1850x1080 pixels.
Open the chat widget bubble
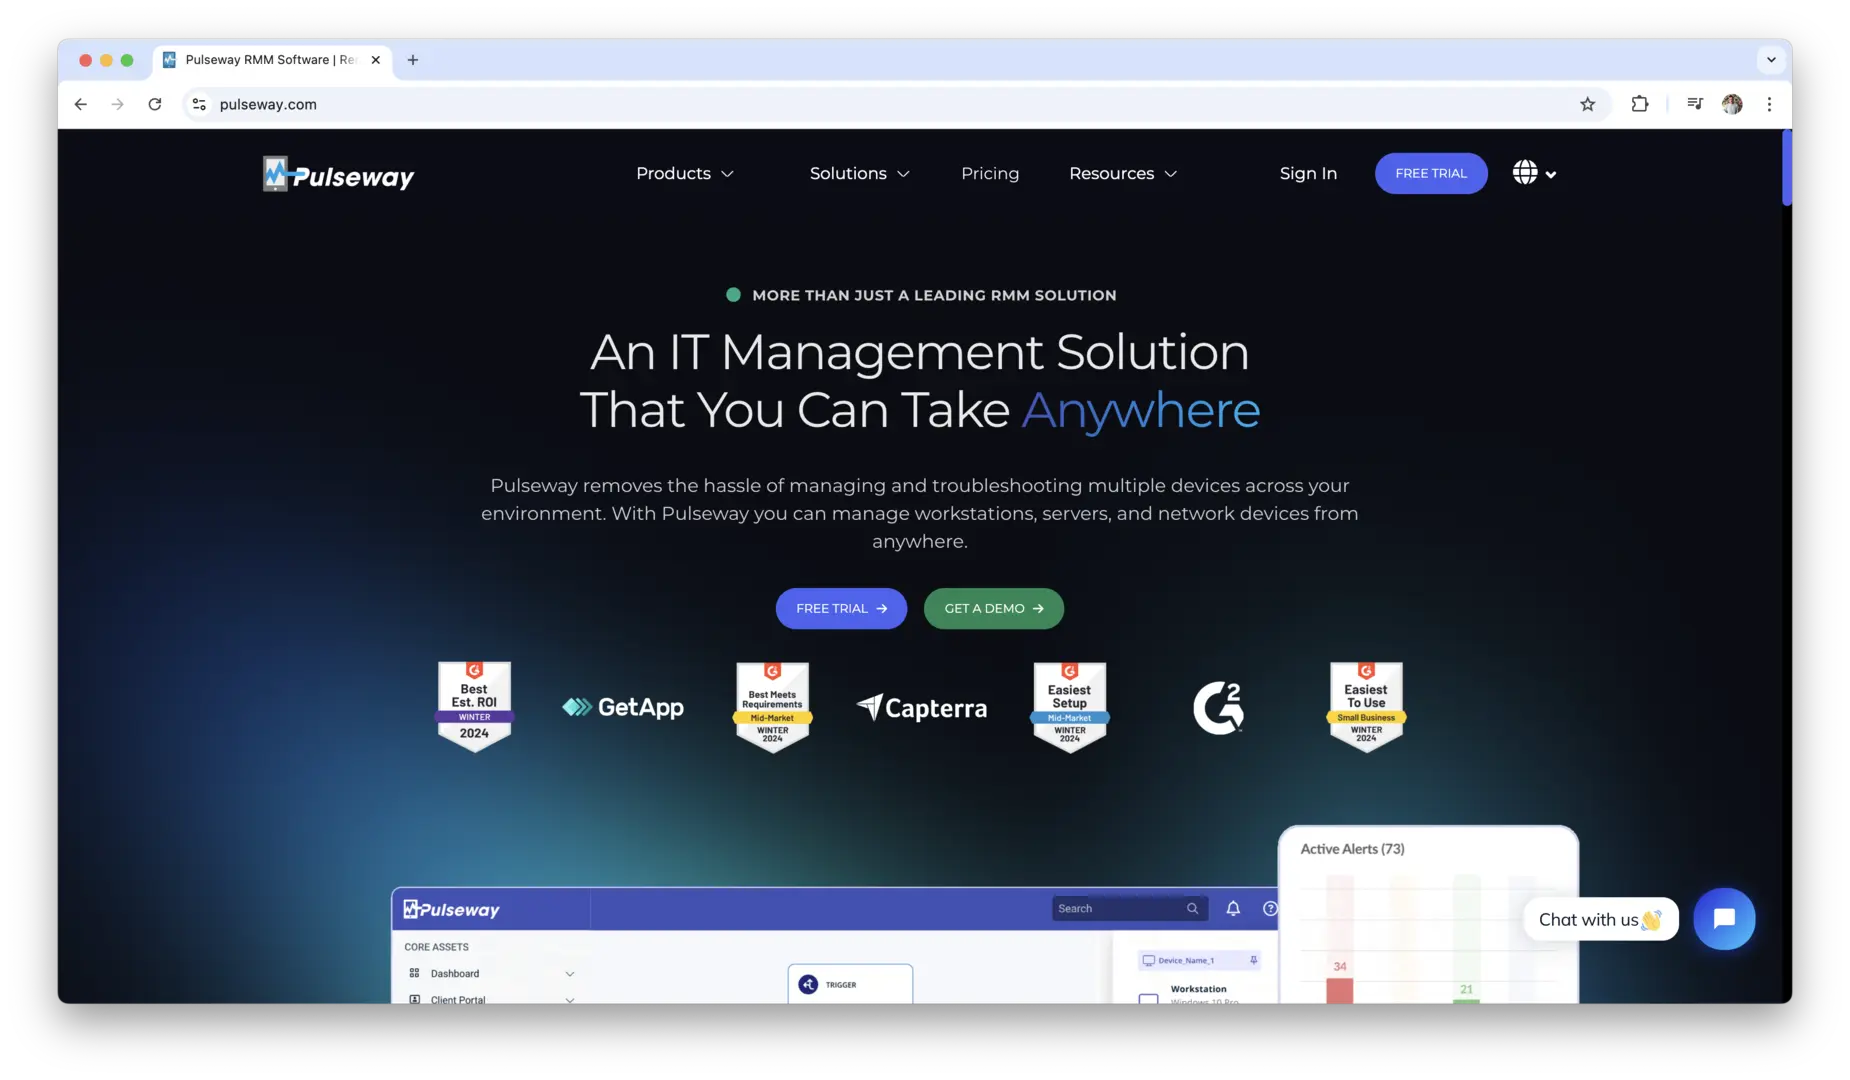click(1724, 919)
